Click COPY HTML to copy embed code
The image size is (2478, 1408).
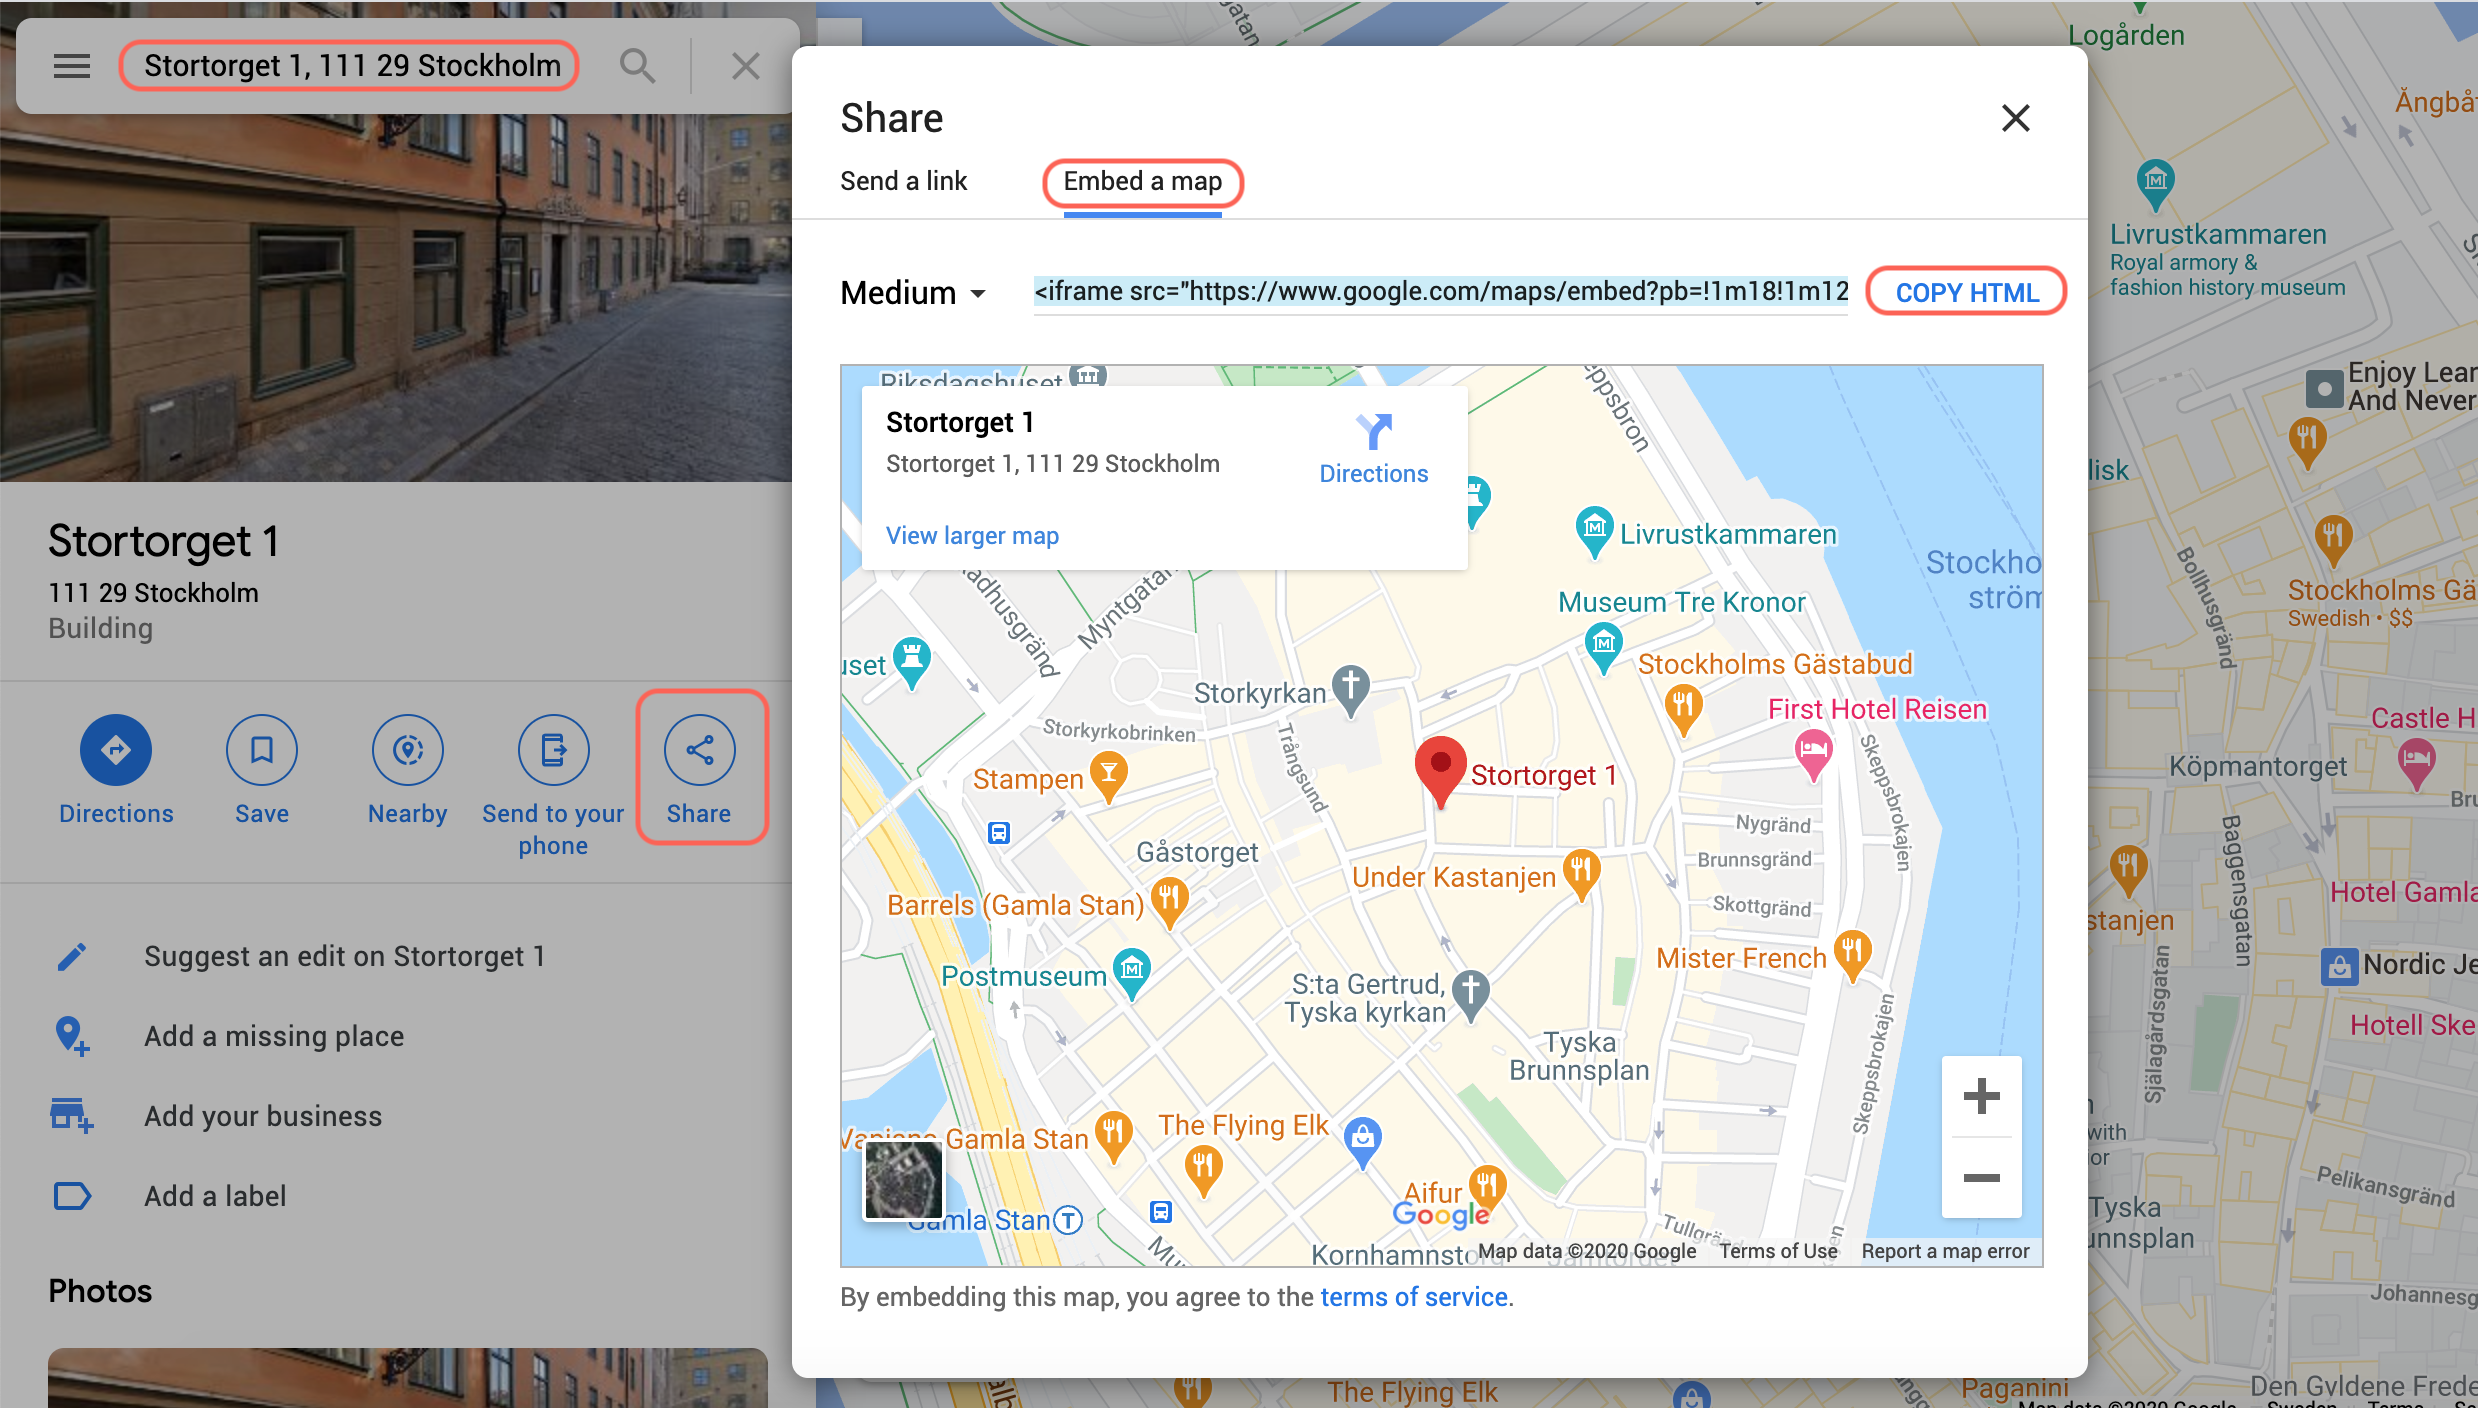pos(1965,291)
